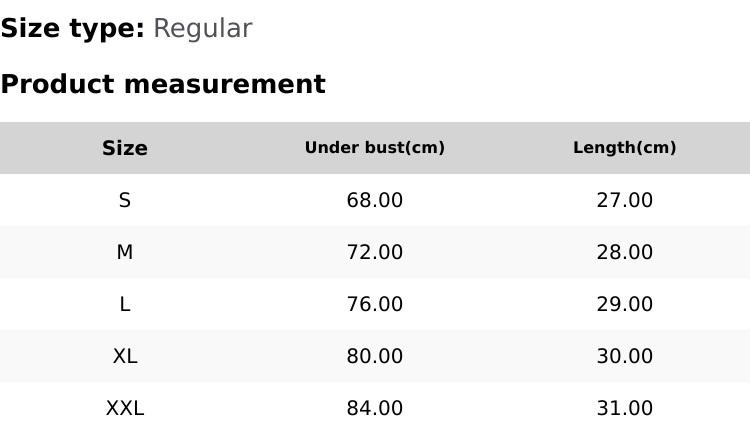Click the 30.00 length value
The width and height of the screenshot is (750, 434).
pos(625,356)
